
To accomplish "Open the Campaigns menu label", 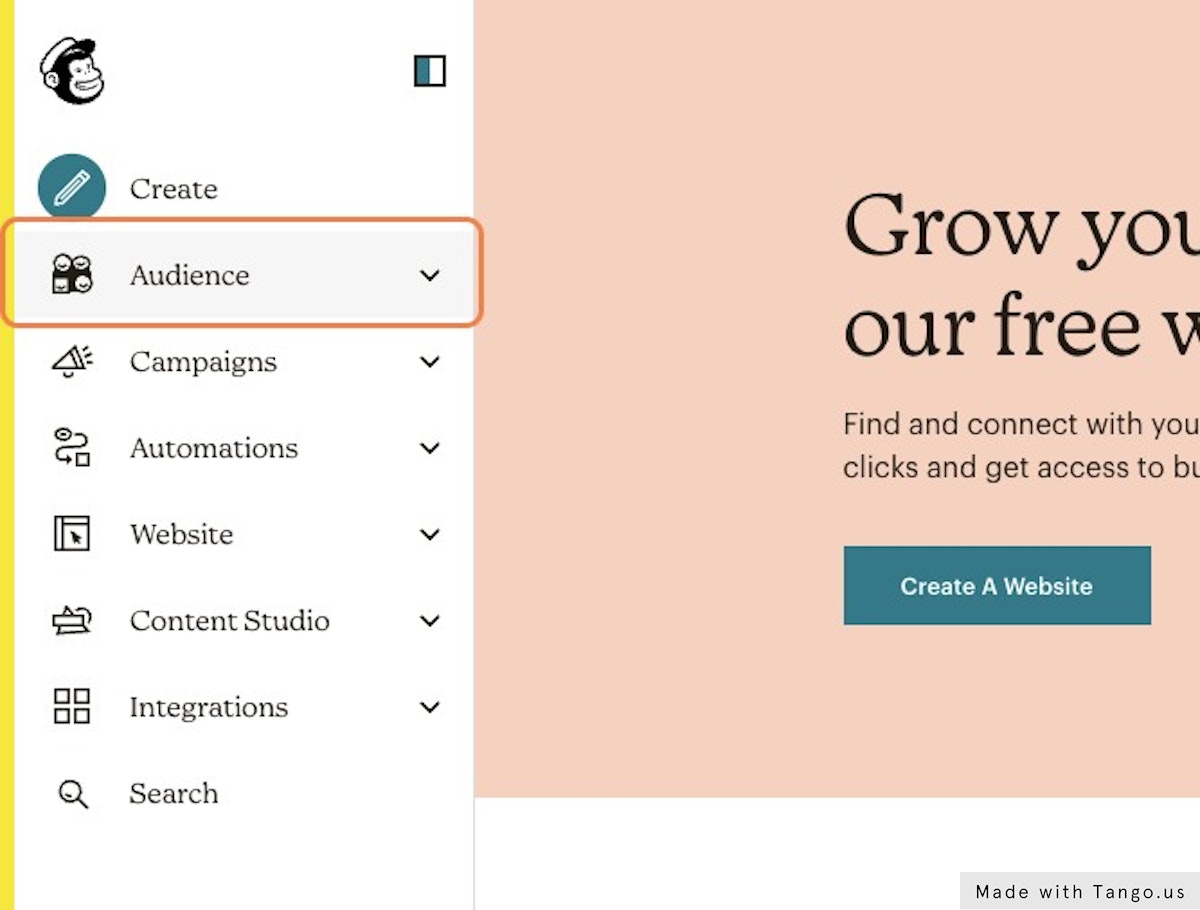I will pyautogui.click(x=203, y=362).
